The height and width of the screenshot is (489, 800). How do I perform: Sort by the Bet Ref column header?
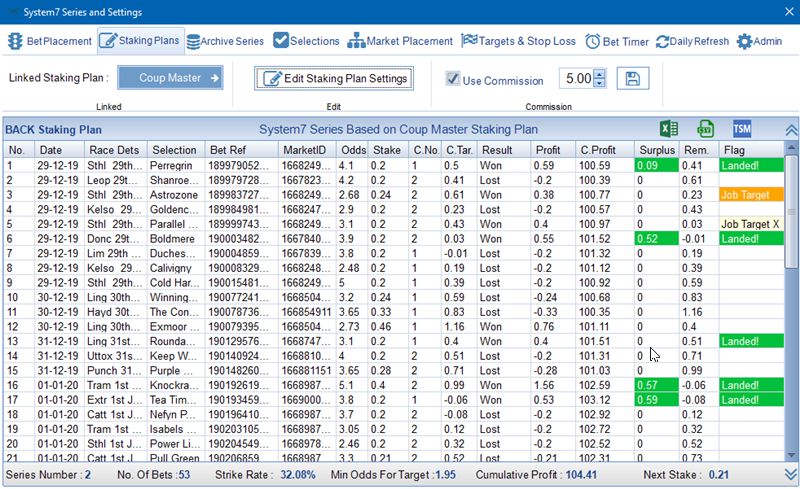pyautogui.click(x=241, y=150)
